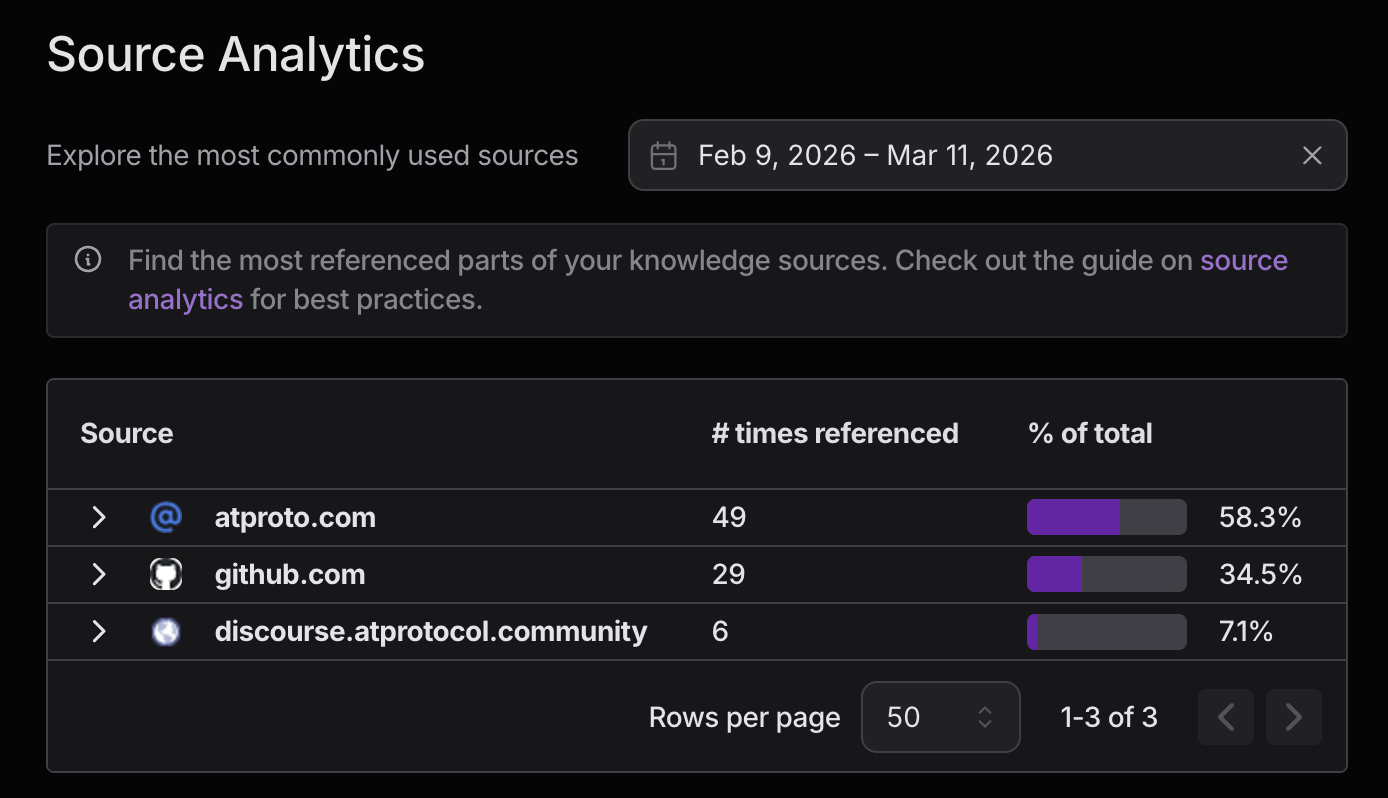Sort by # times referenced header
This screenshot has width=1388, height=798.
pyautogui.click(x=834, y=433)
